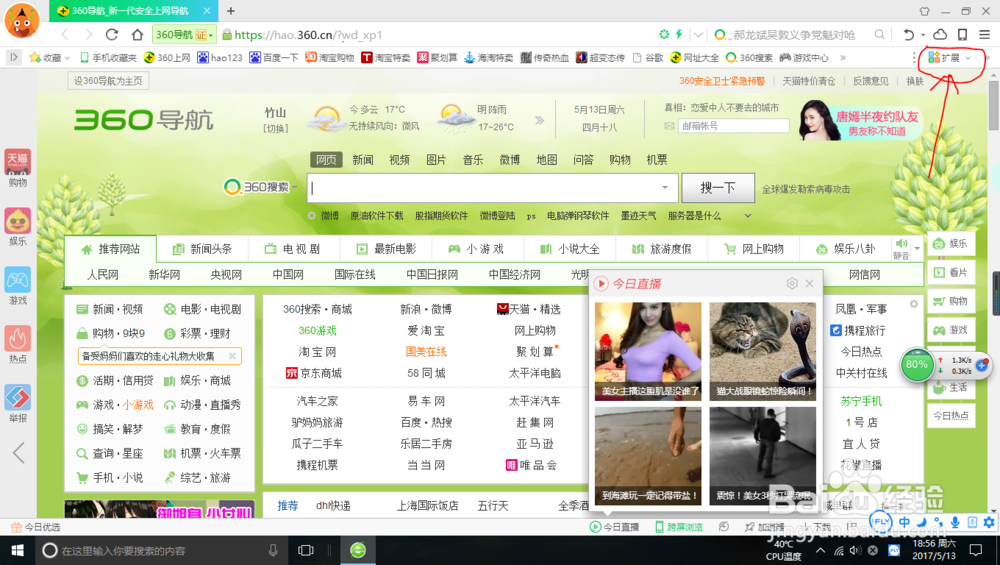The image size is (1000, 565).
Task: Close the 今日直播 popup
Action: (x=809, y=283)
